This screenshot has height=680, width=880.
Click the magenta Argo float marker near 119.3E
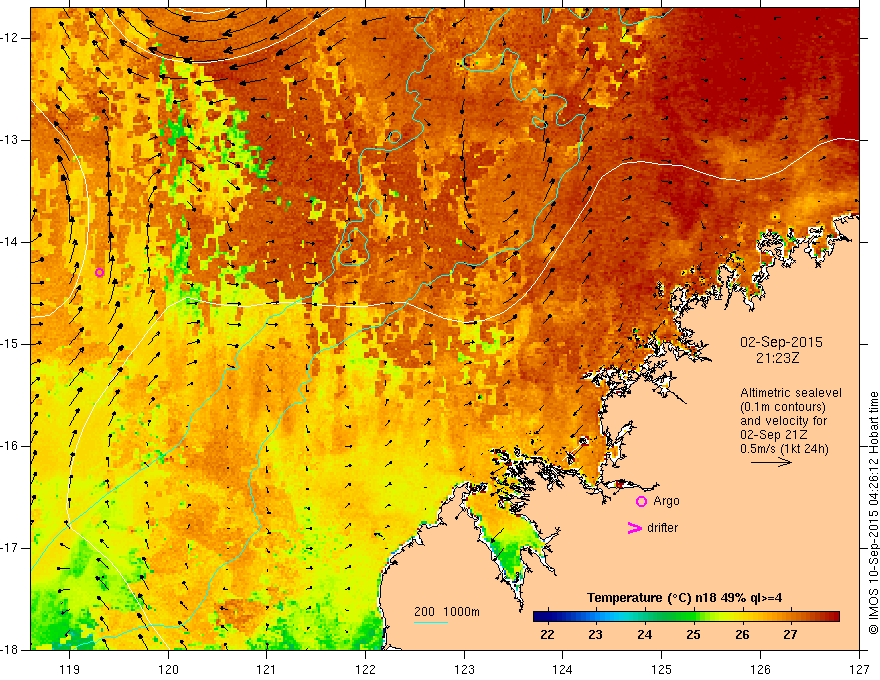(x=99, y=273)
